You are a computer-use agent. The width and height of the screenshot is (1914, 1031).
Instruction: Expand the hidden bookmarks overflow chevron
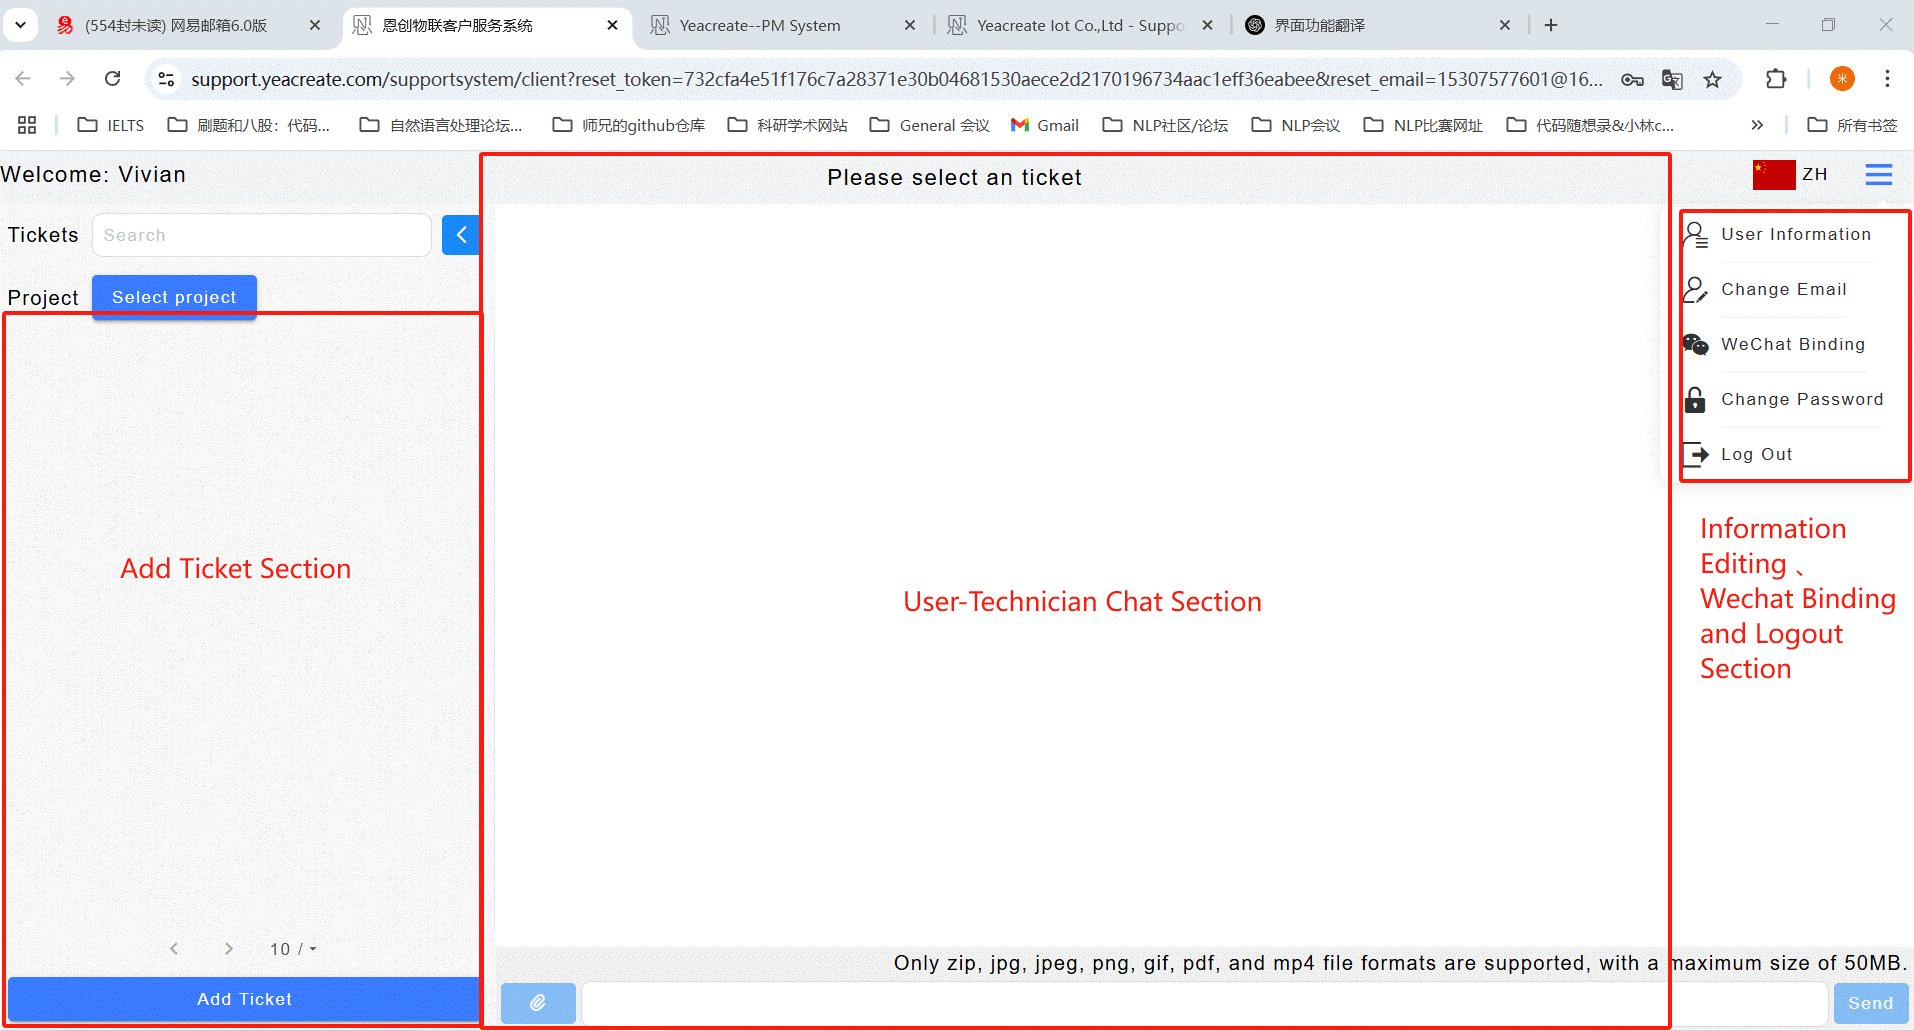[x=1757, y=125]
